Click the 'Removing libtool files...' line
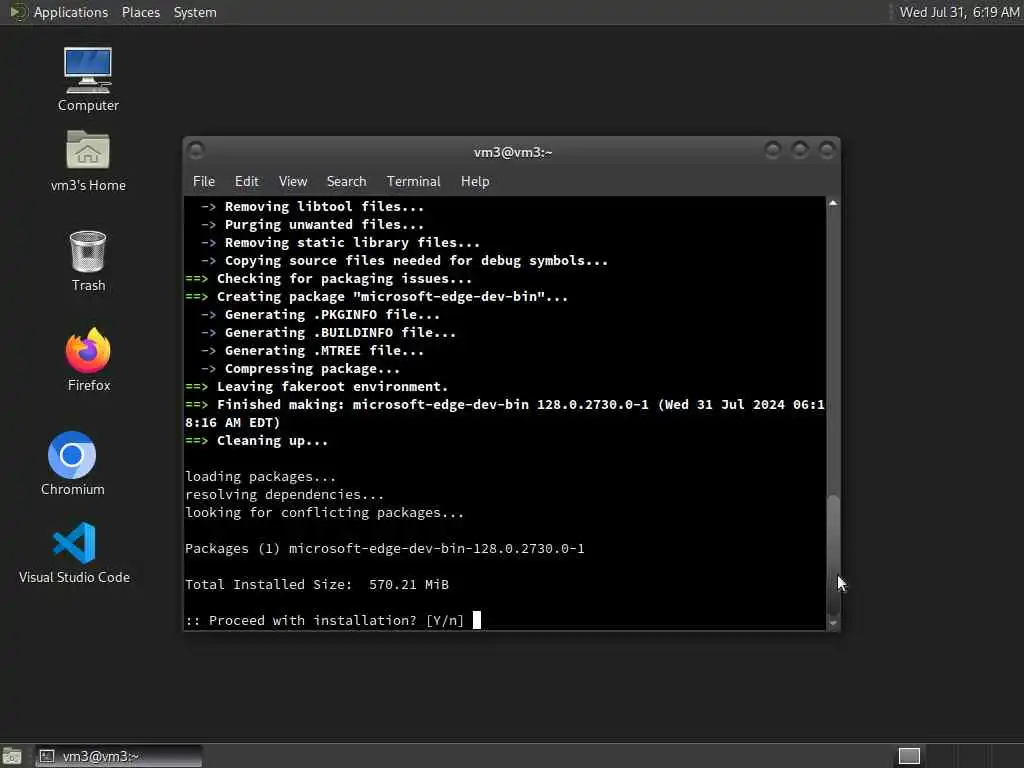 (313, 206)
